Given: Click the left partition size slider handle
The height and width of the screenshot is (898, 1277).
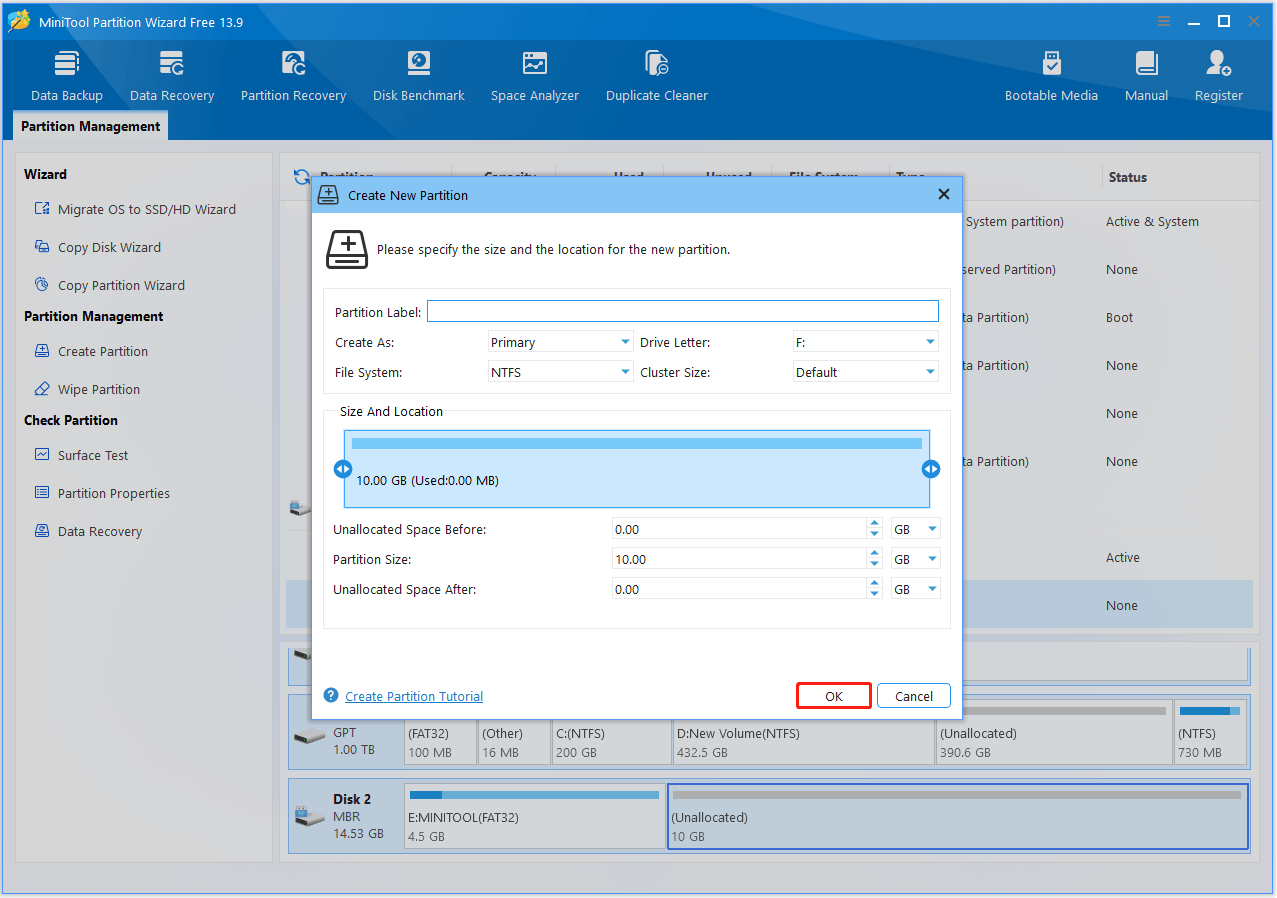Looking at the screenshot, I should tap(343, 469).
